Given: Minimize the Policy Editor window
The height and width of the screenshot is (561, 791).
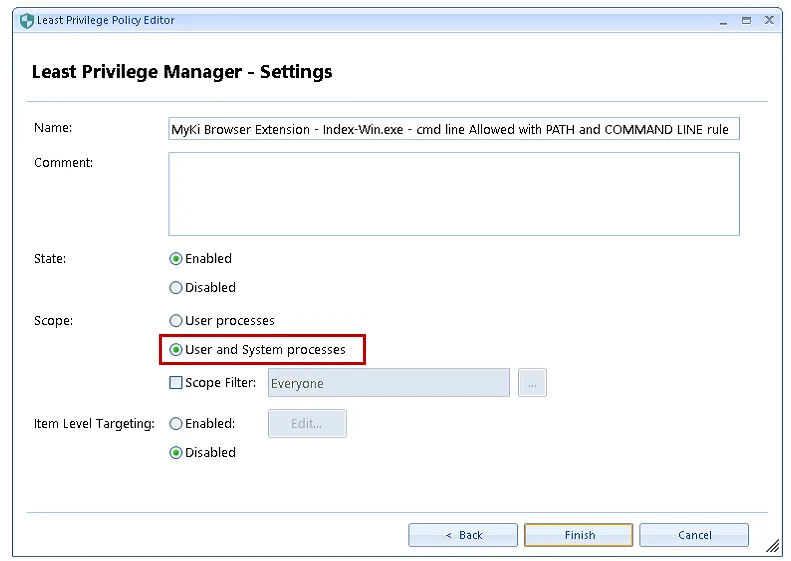Looking at the screenshot, I should tap(722, 20).
